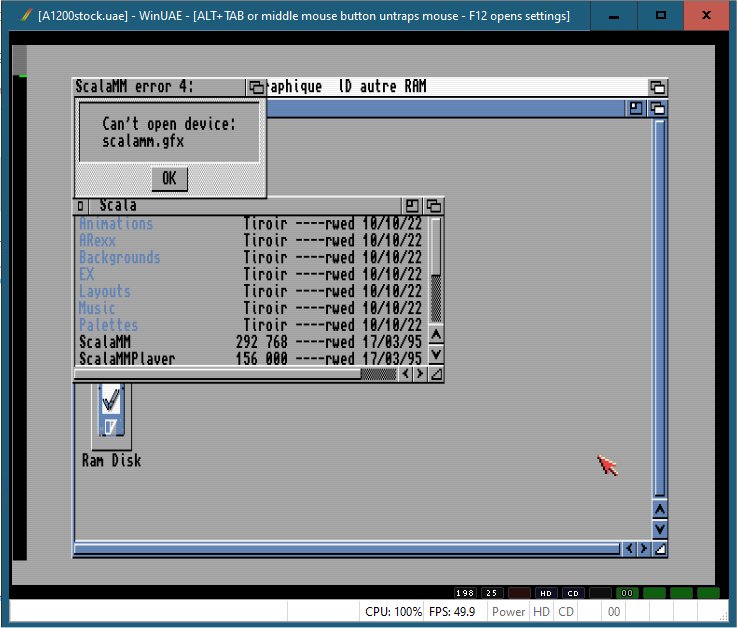This screenshot has width=737, height=628.
Task: Click the WinUAE title bar app icon
Action: (x=26, y=15)
